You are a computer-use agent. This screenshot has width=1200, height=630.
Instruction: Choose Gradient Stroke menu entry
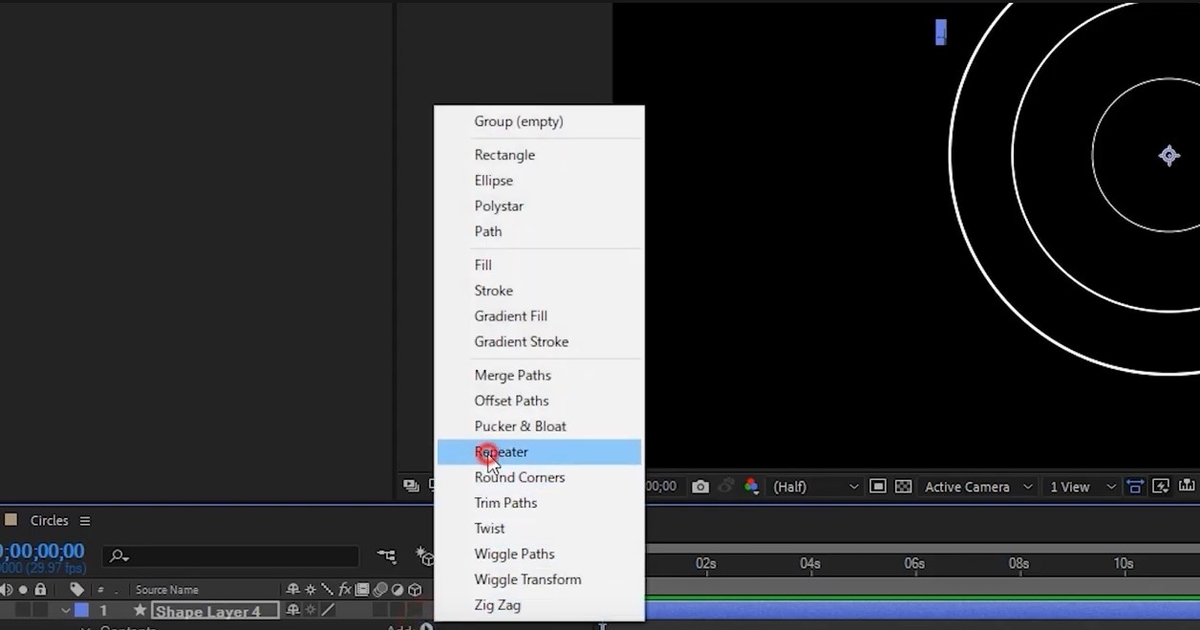pos(540,342)
